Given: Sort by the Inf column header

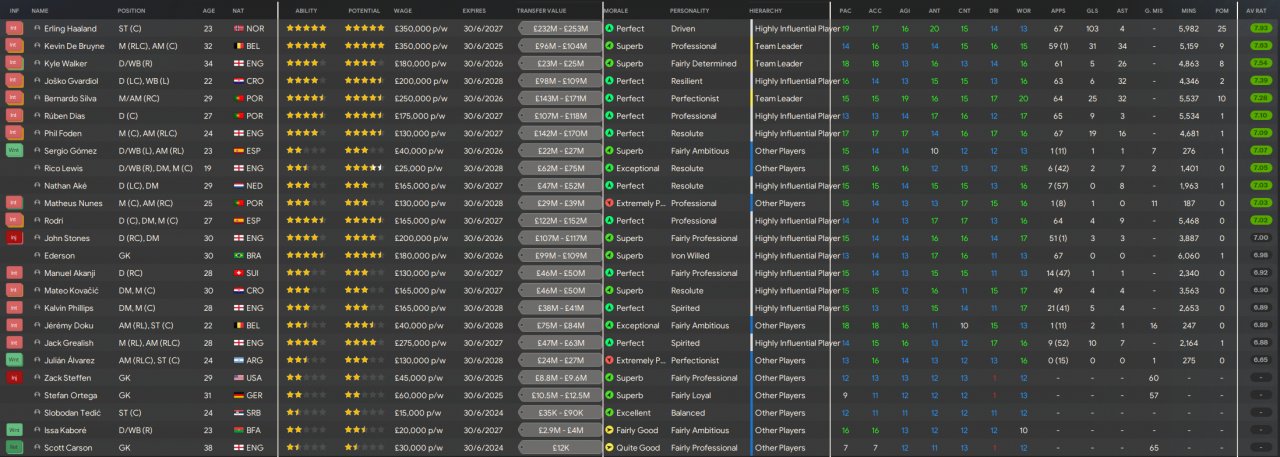Looking at the screenshot, I should coord(14,10).
